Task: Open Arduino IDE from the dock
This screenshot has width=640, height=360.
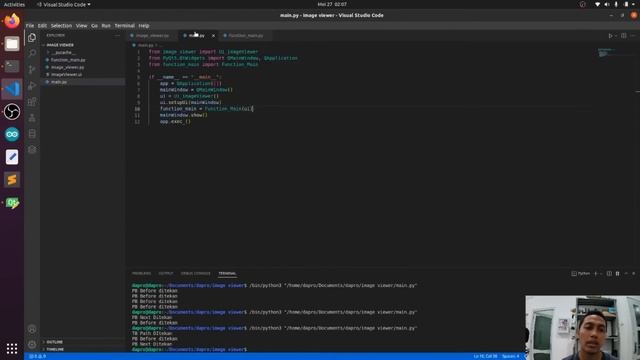Action: (12, 134)
